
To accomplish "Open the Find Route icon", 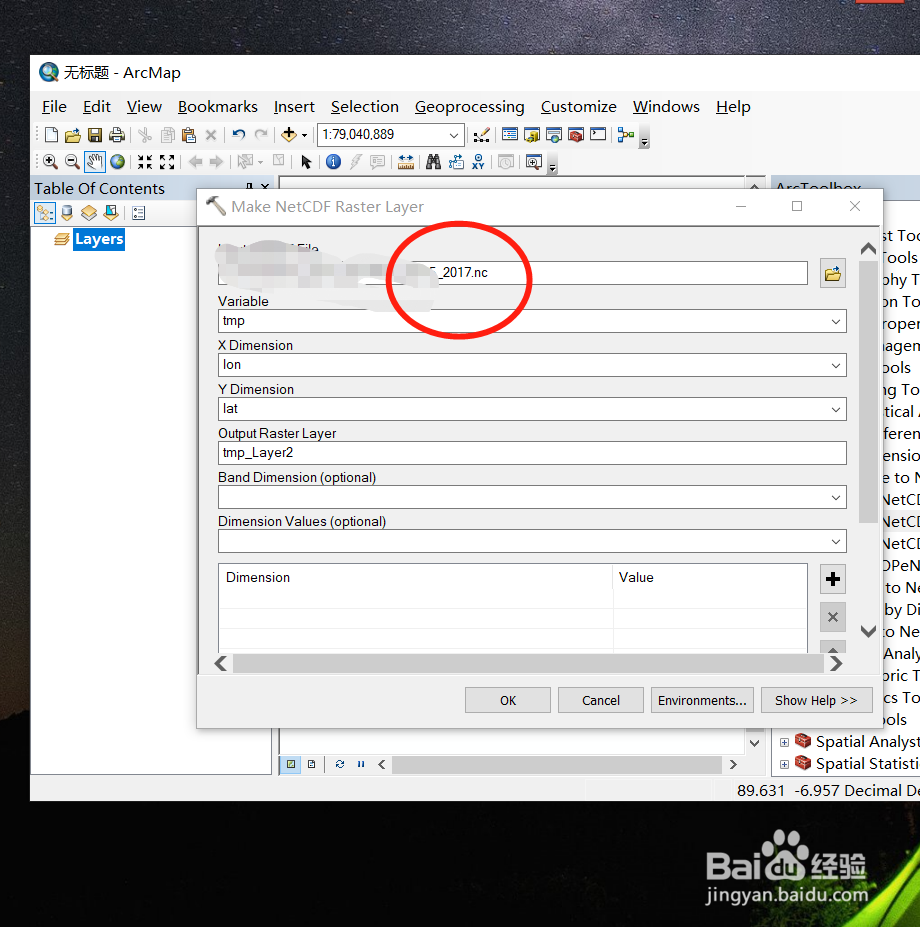I will tap(456, 161).
